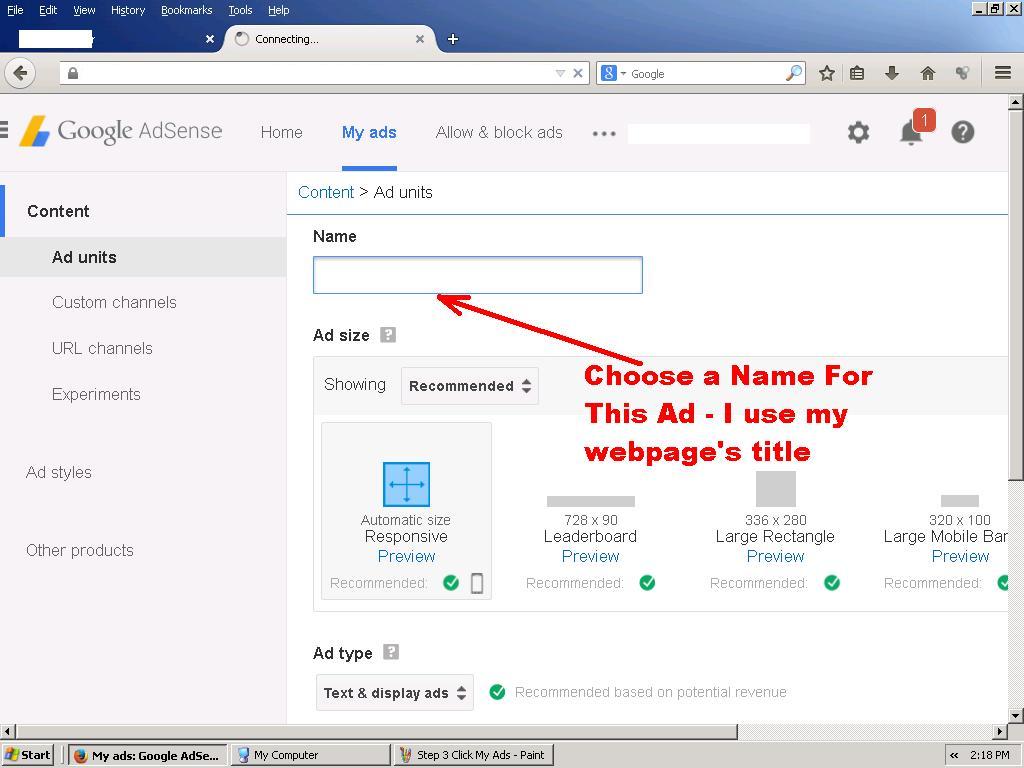This screenshot has height=768, width=1024.
Task: Open the AdSense help question icon
Action: tap(963, 133)
